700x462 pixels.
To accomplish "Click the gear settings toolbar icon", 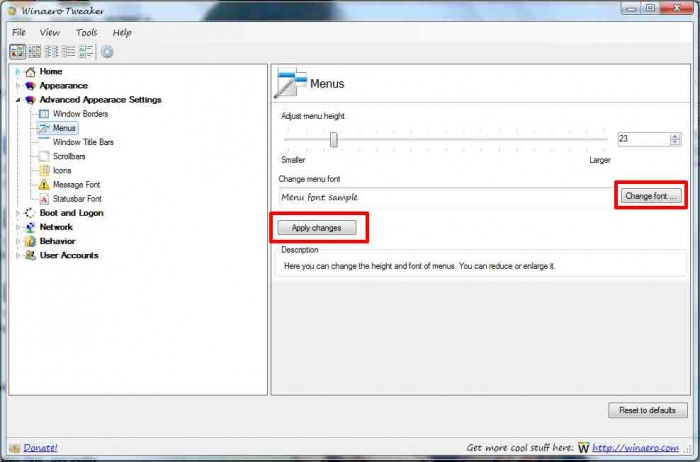I will coord(107,52).
